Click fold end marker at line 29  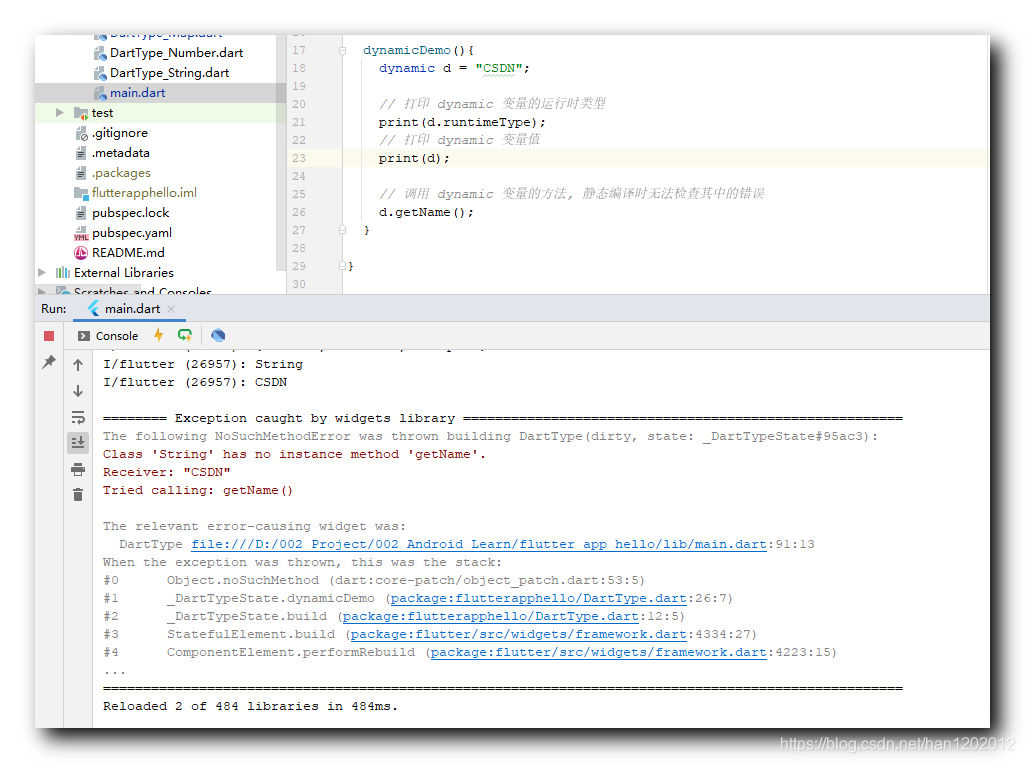click(343, 266)
